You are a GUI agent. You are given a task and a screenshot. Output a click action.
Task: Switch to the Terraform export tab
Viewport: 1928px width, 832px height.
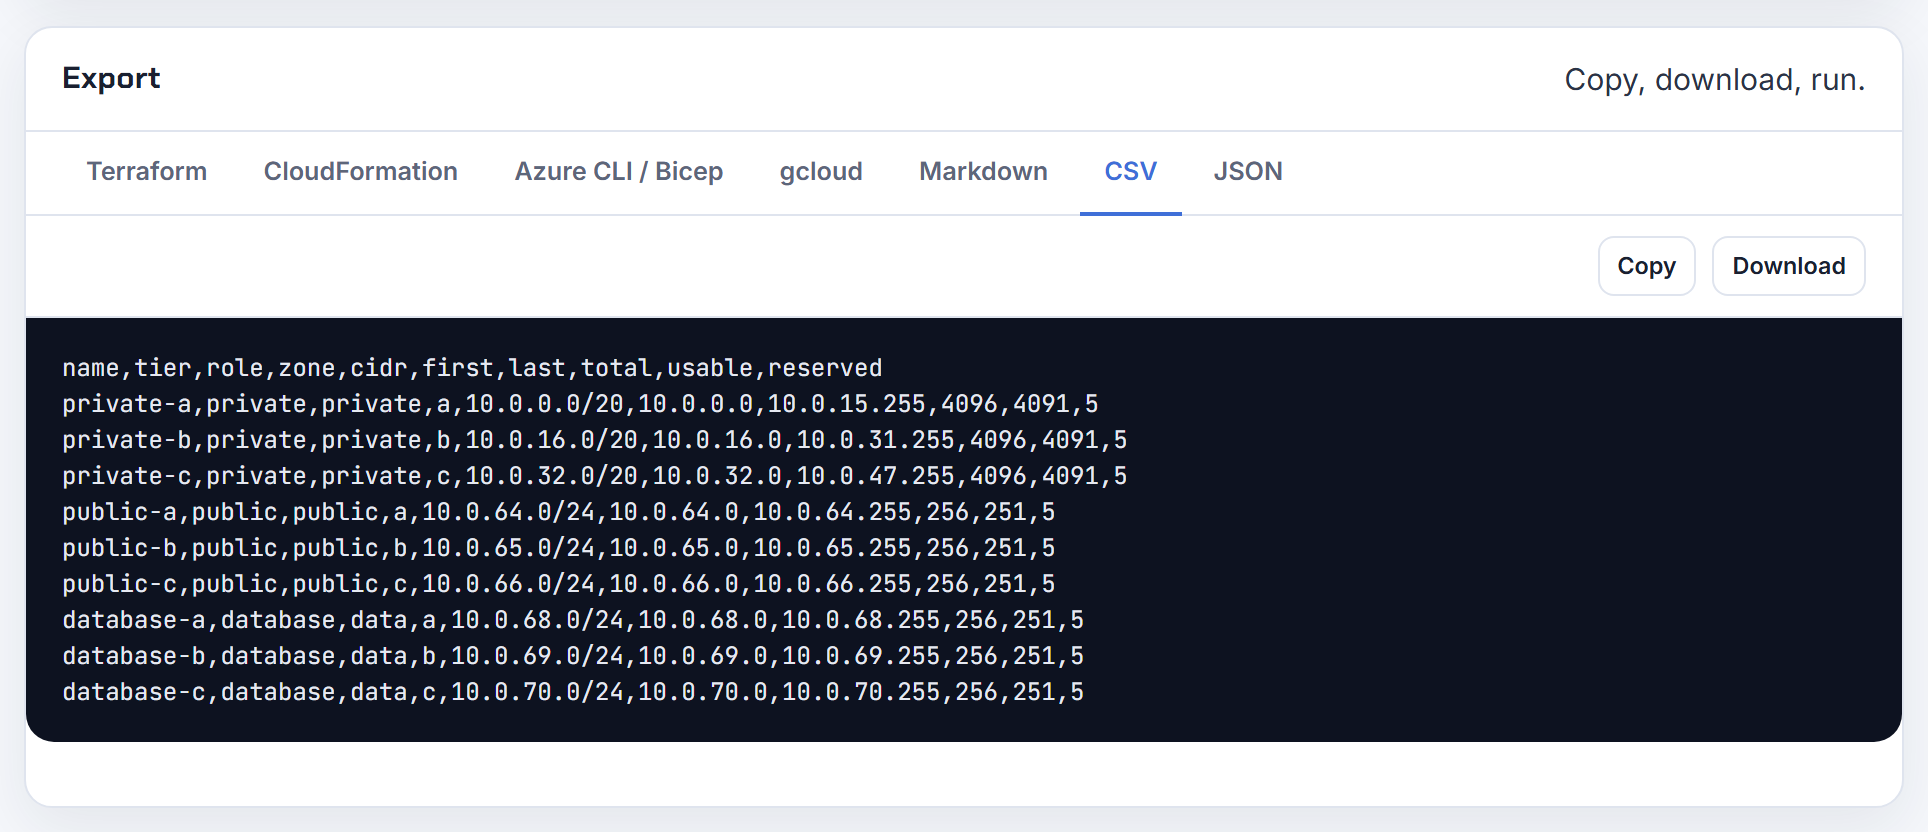[147, 172]
